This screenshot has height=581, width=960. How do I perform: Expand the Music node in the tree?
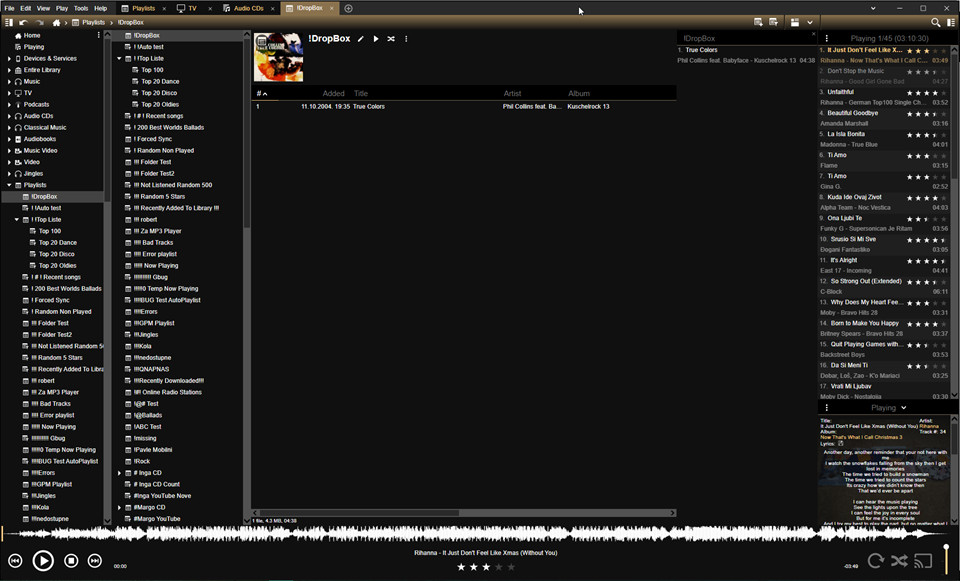[x=9, y=82]
